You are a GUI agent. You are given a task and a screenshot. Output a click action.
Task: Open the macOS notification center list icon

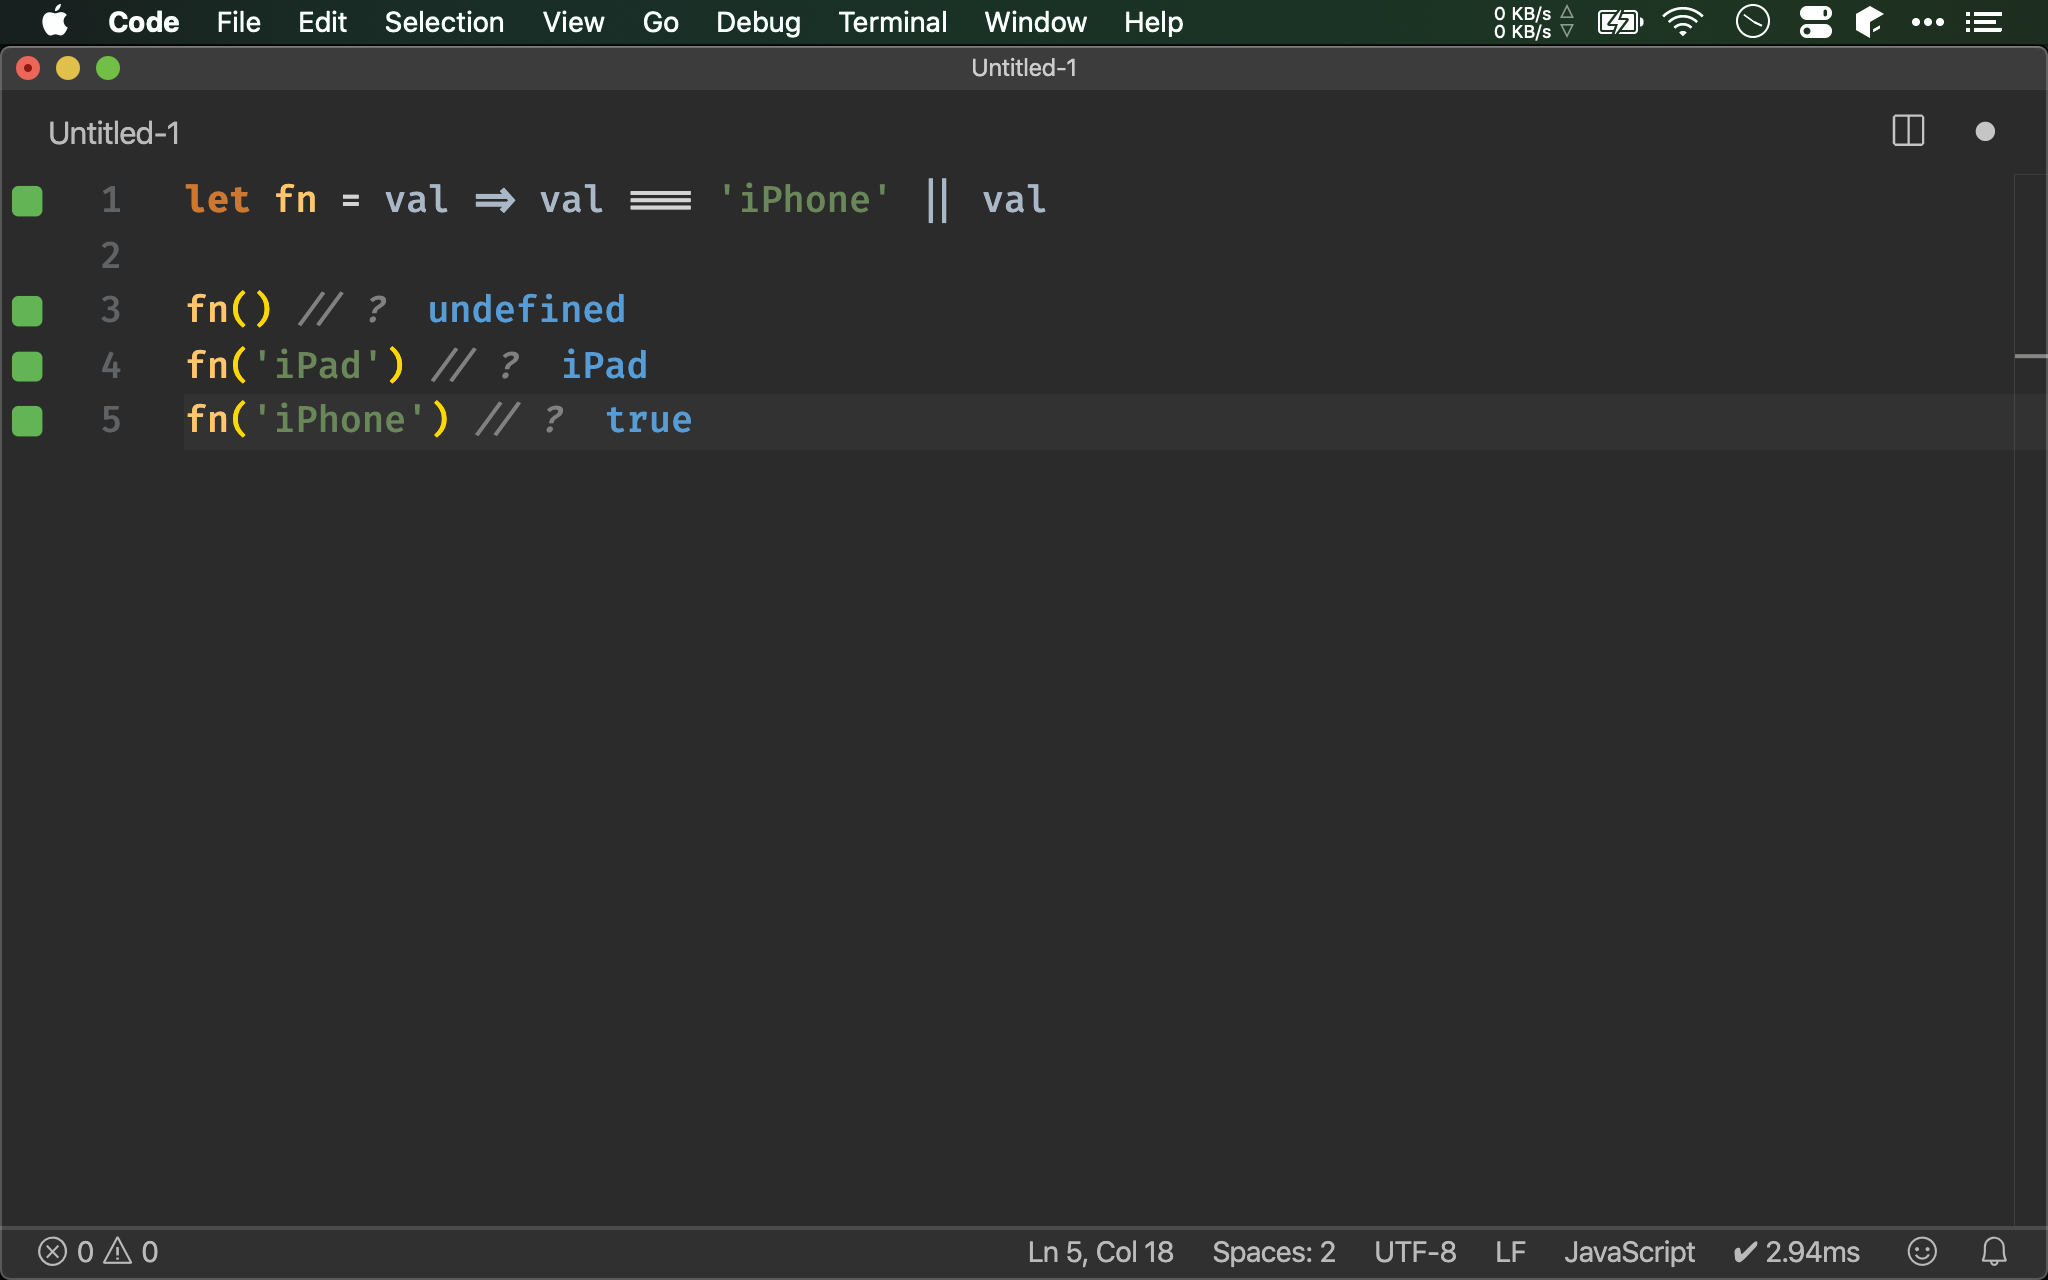pos(1984,22)
